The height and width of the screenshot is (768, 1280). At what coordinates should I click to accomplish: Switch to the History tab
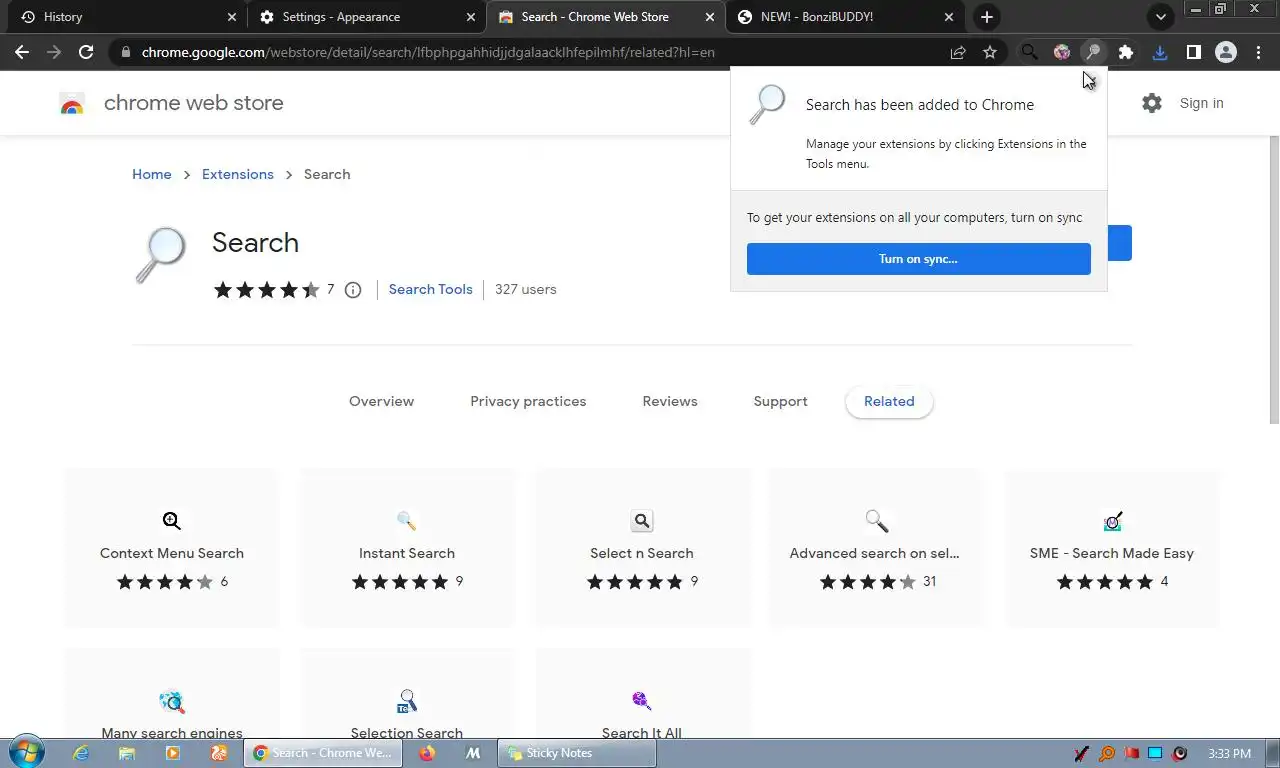pos(126,17)
